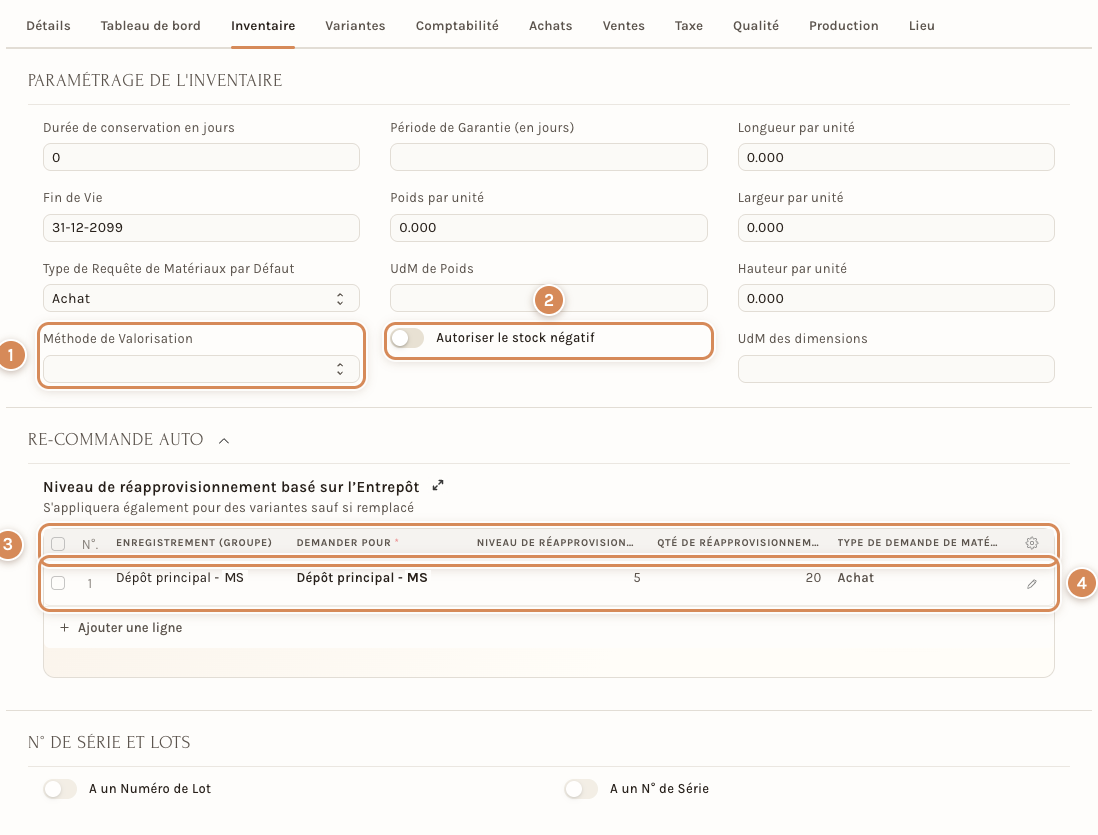Enable the A un Numéro de Lot toggle
1098x835 pixels.
(x=60, y=789)
